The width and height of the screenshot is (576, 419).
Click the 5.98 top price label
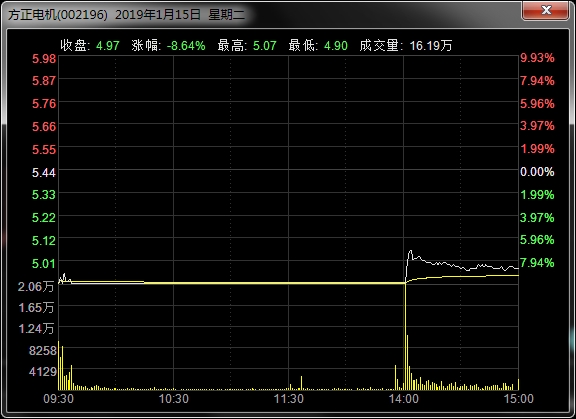44,59
